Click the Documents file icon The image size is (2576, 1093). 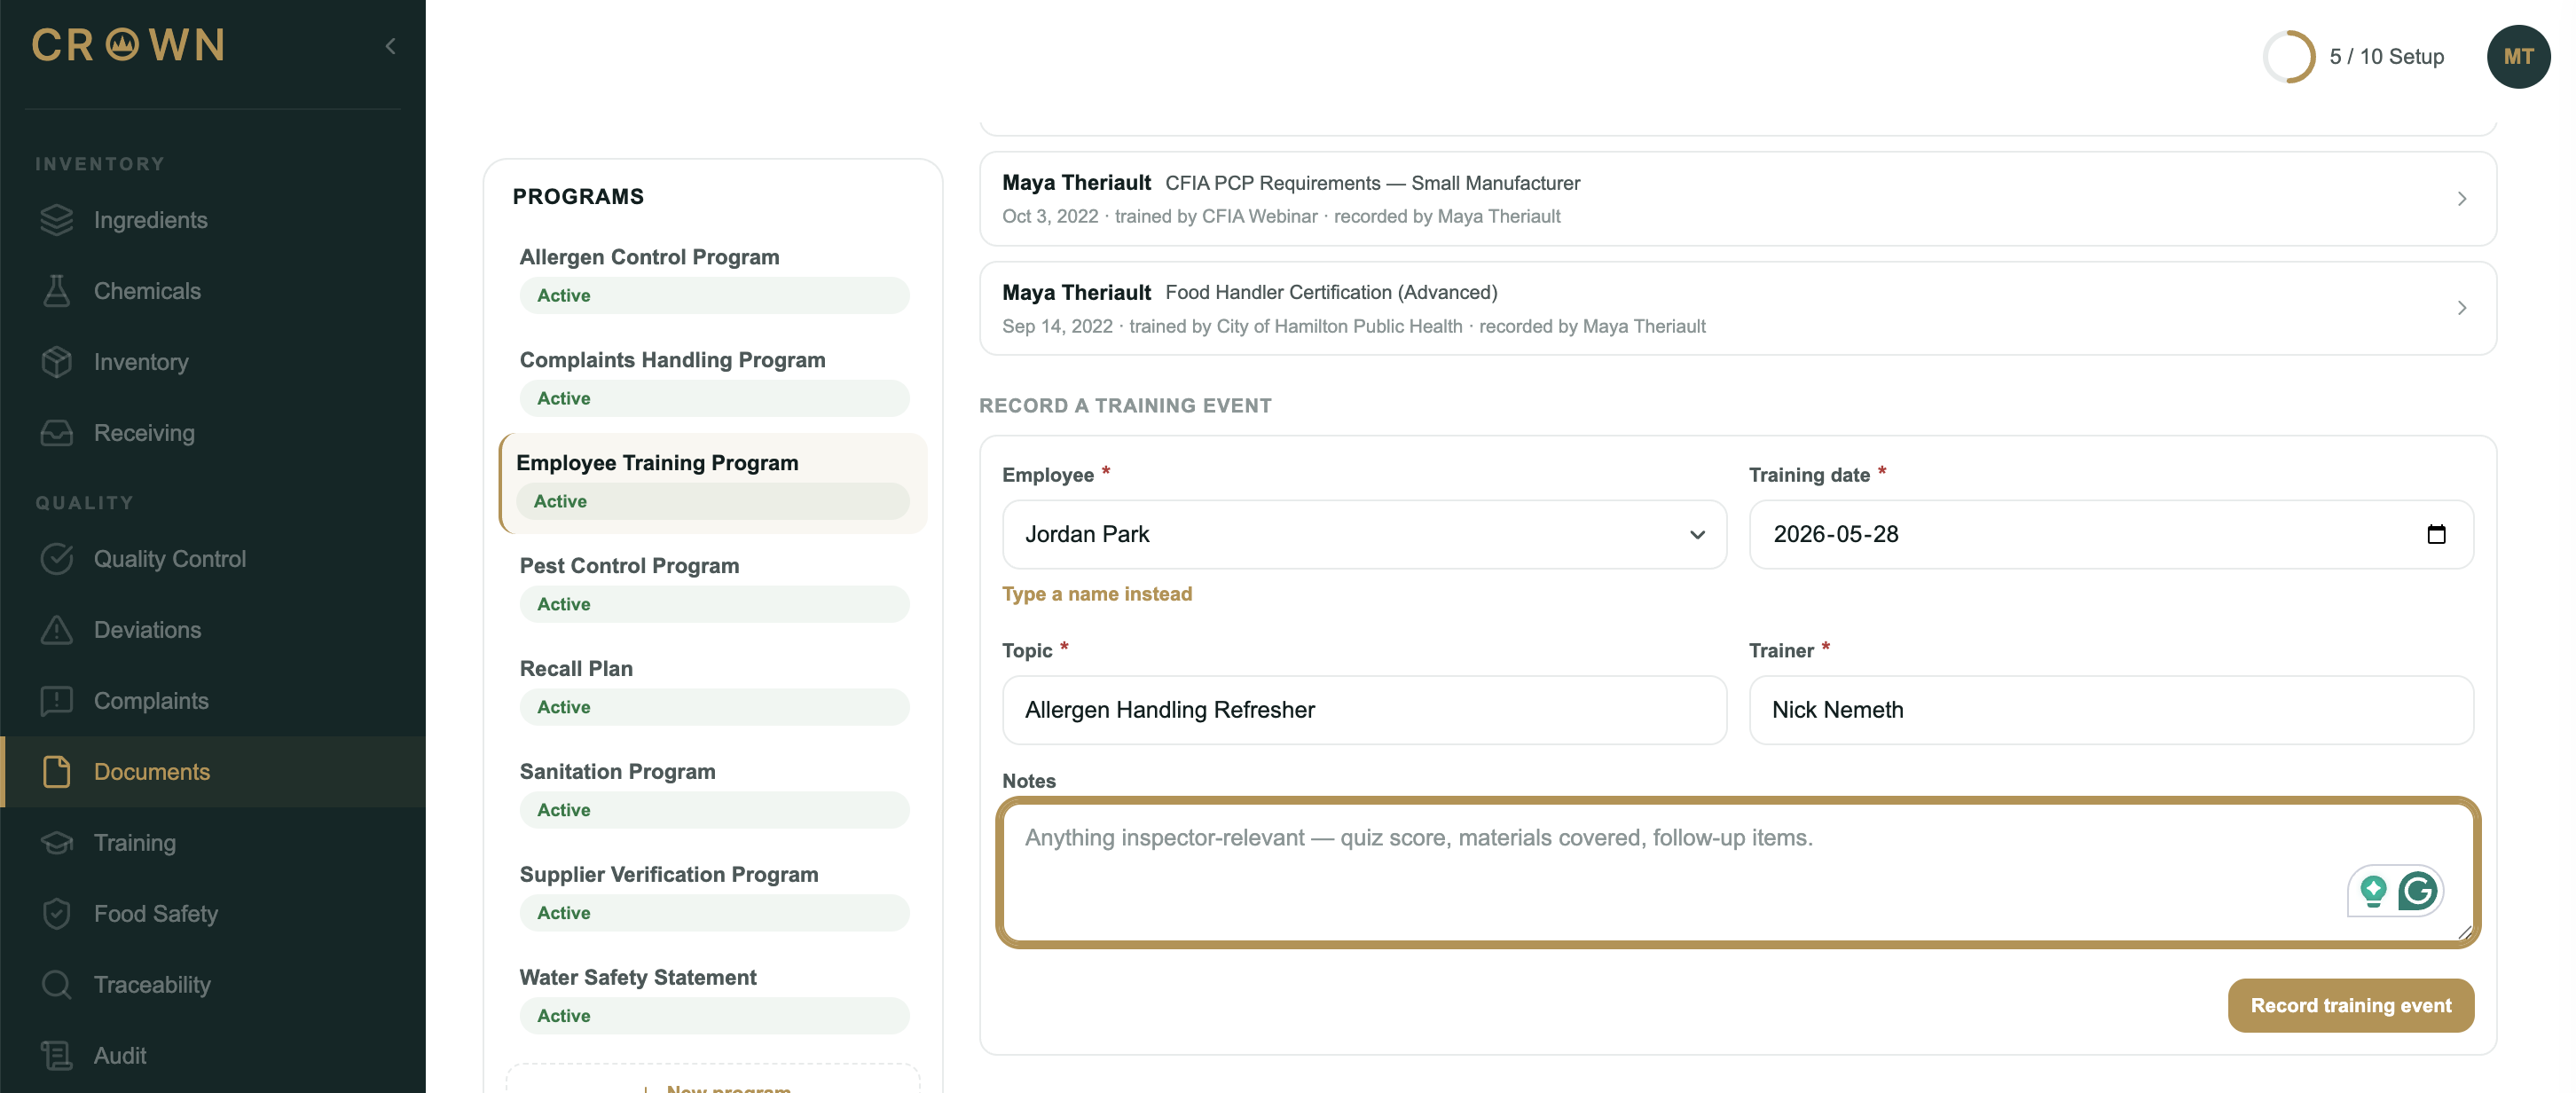[x=57, y=772]
